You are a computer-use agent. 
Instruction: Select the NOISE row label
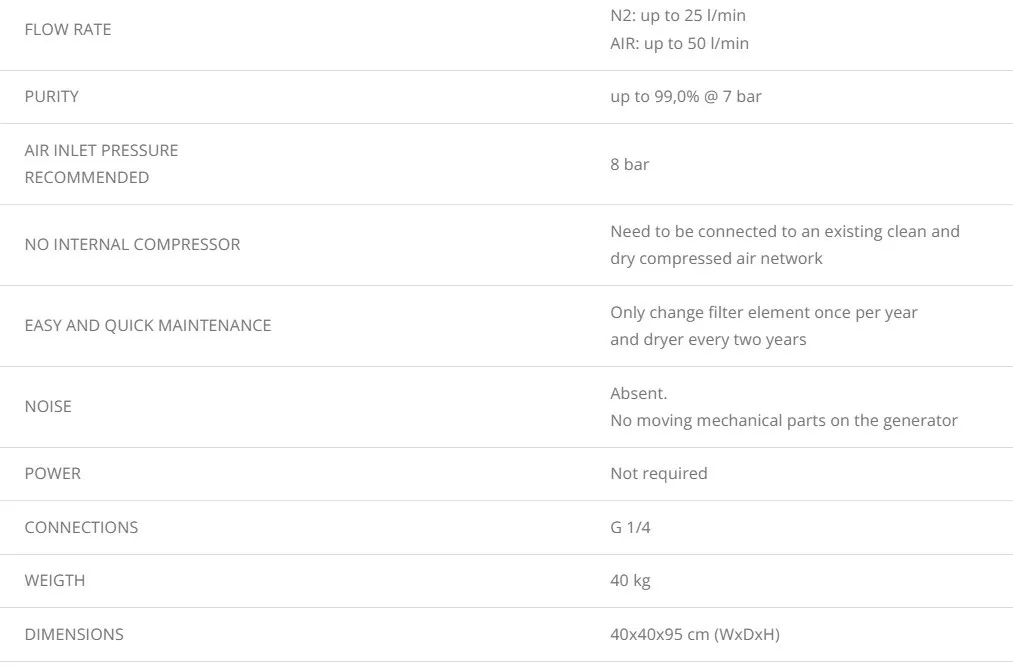(48, 407)
